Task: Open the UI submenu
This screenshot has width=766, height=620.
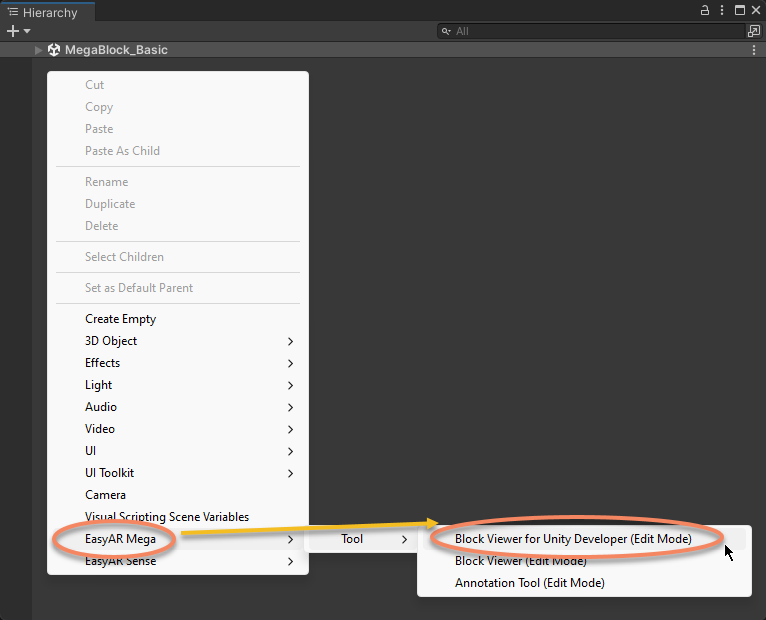Action: [178, 451]
